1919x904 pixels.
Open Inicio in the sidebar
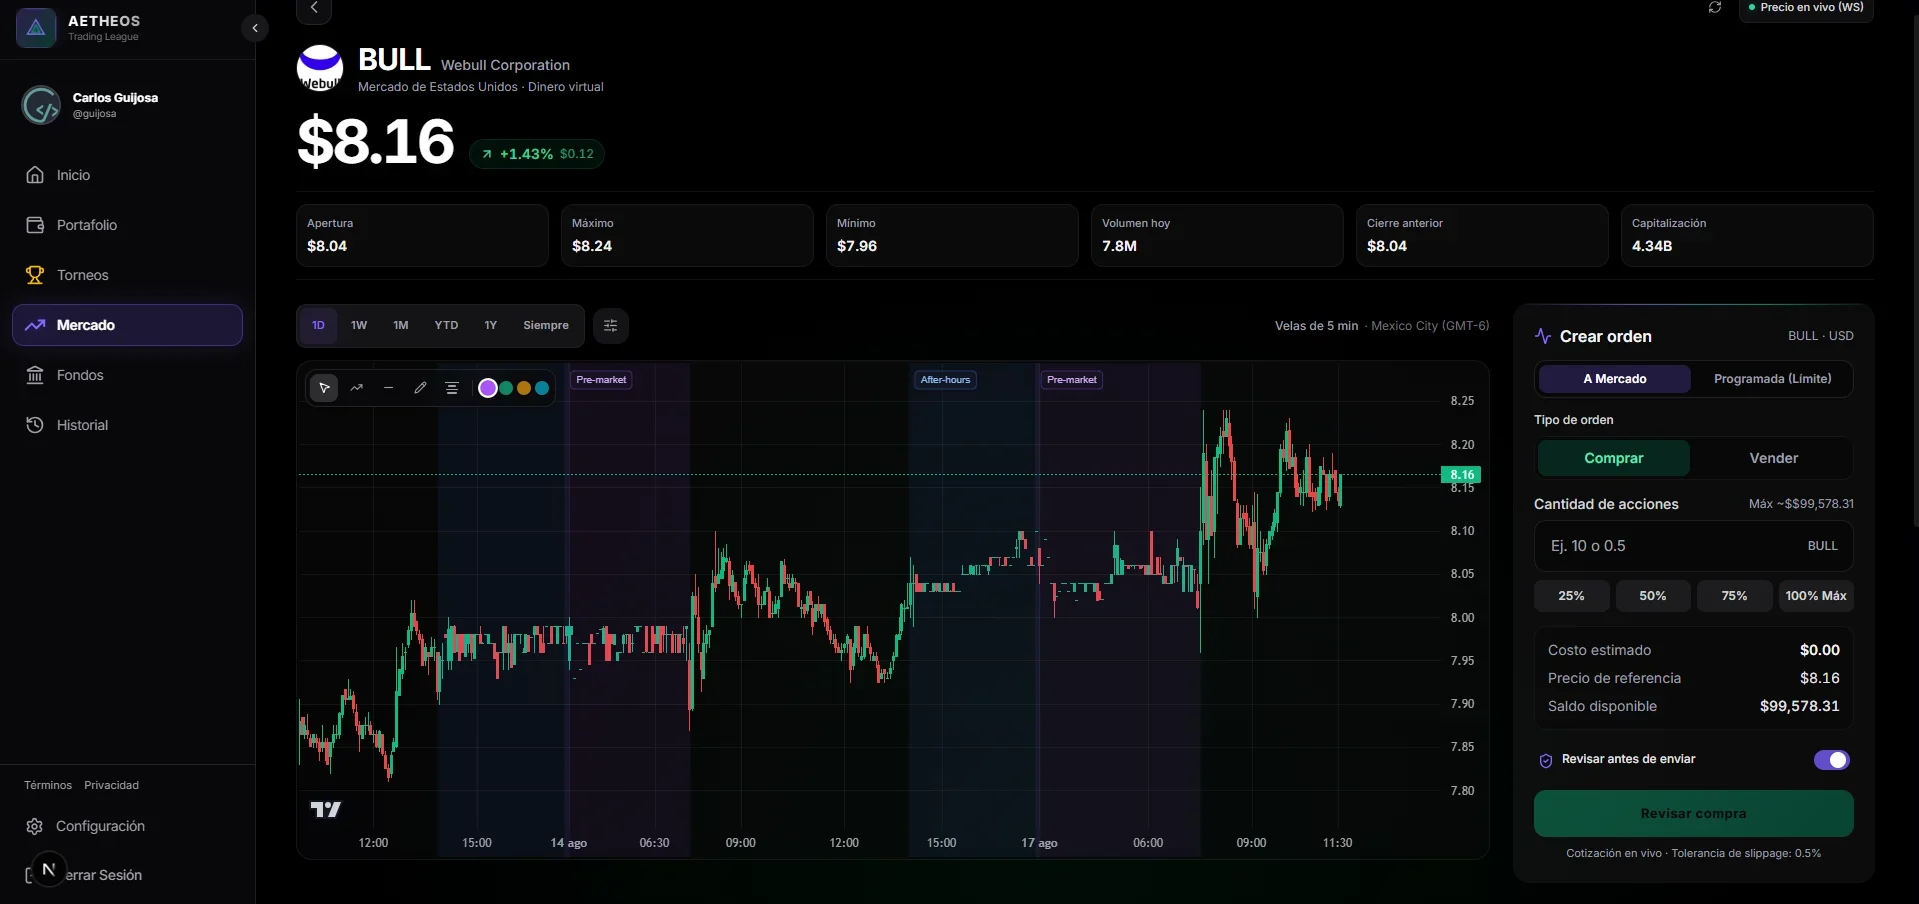pyautogui.click(x=127, y=175)
